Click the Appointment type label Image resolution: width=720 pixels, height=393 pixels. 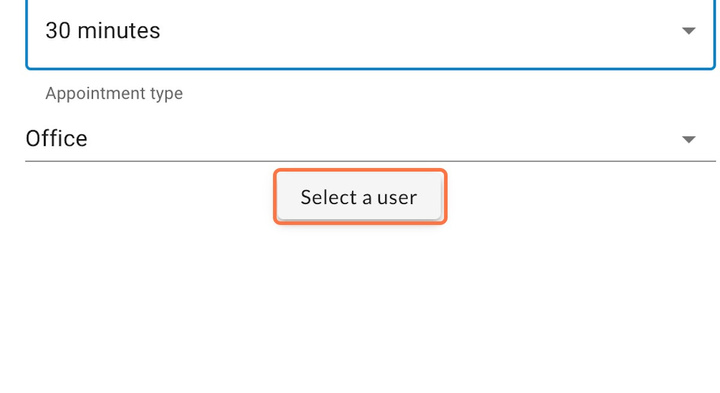click(114, 93)
